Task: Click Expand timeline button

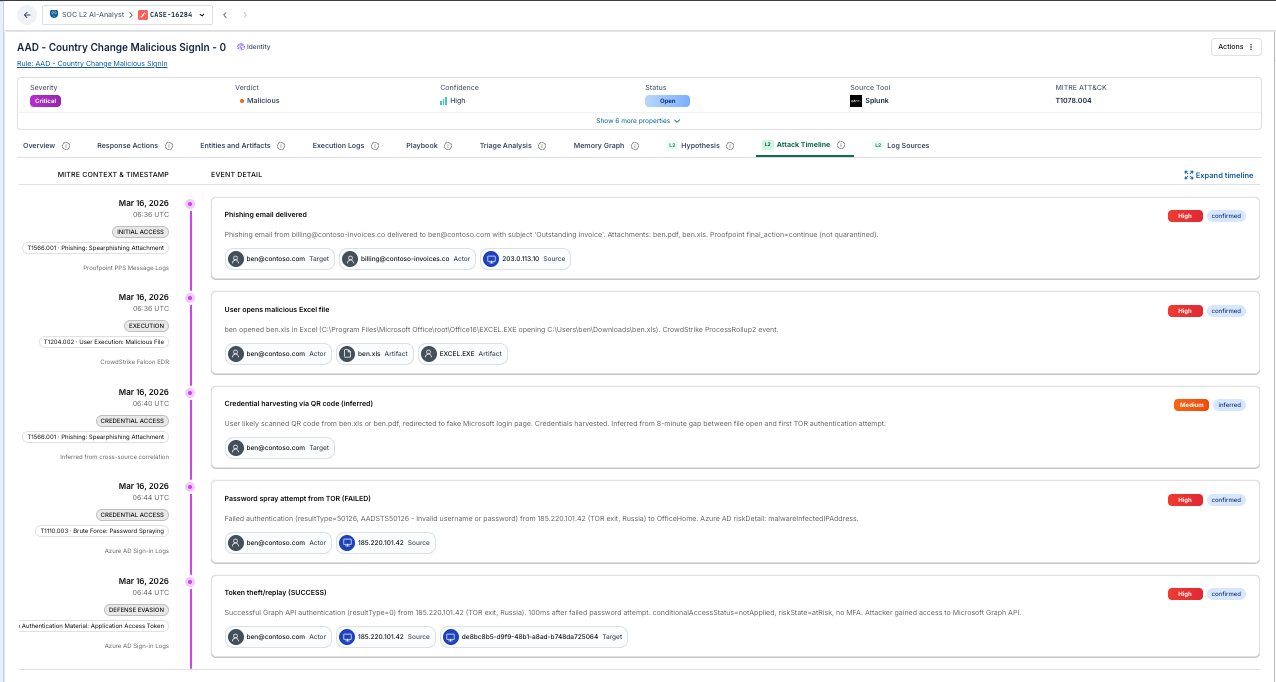Action: click(1218, 175)
